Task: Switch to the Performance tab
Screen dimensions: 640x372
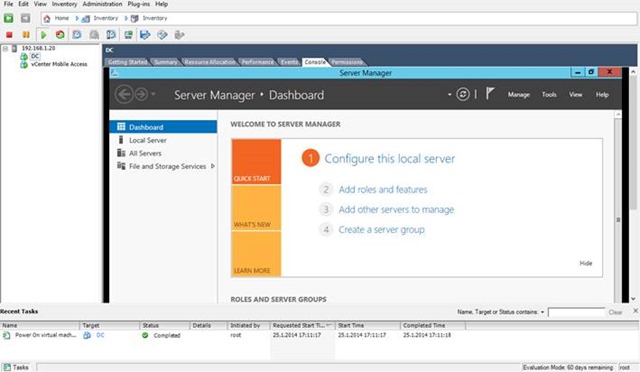Action: tap(258, 62)
